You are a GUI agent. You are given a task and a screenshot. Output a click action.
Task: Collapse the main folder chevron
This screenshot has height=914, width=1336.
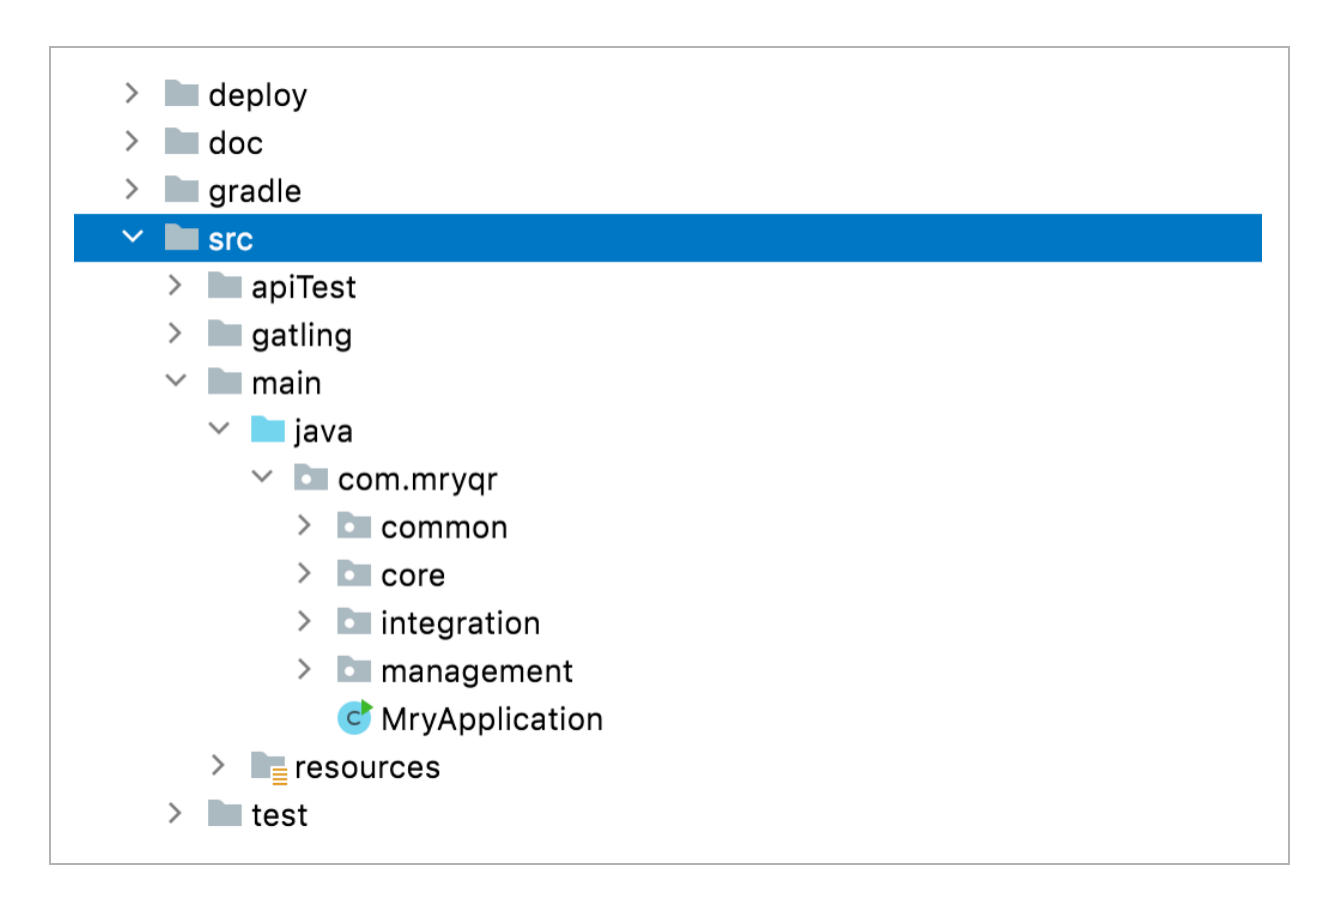(176, 381)
